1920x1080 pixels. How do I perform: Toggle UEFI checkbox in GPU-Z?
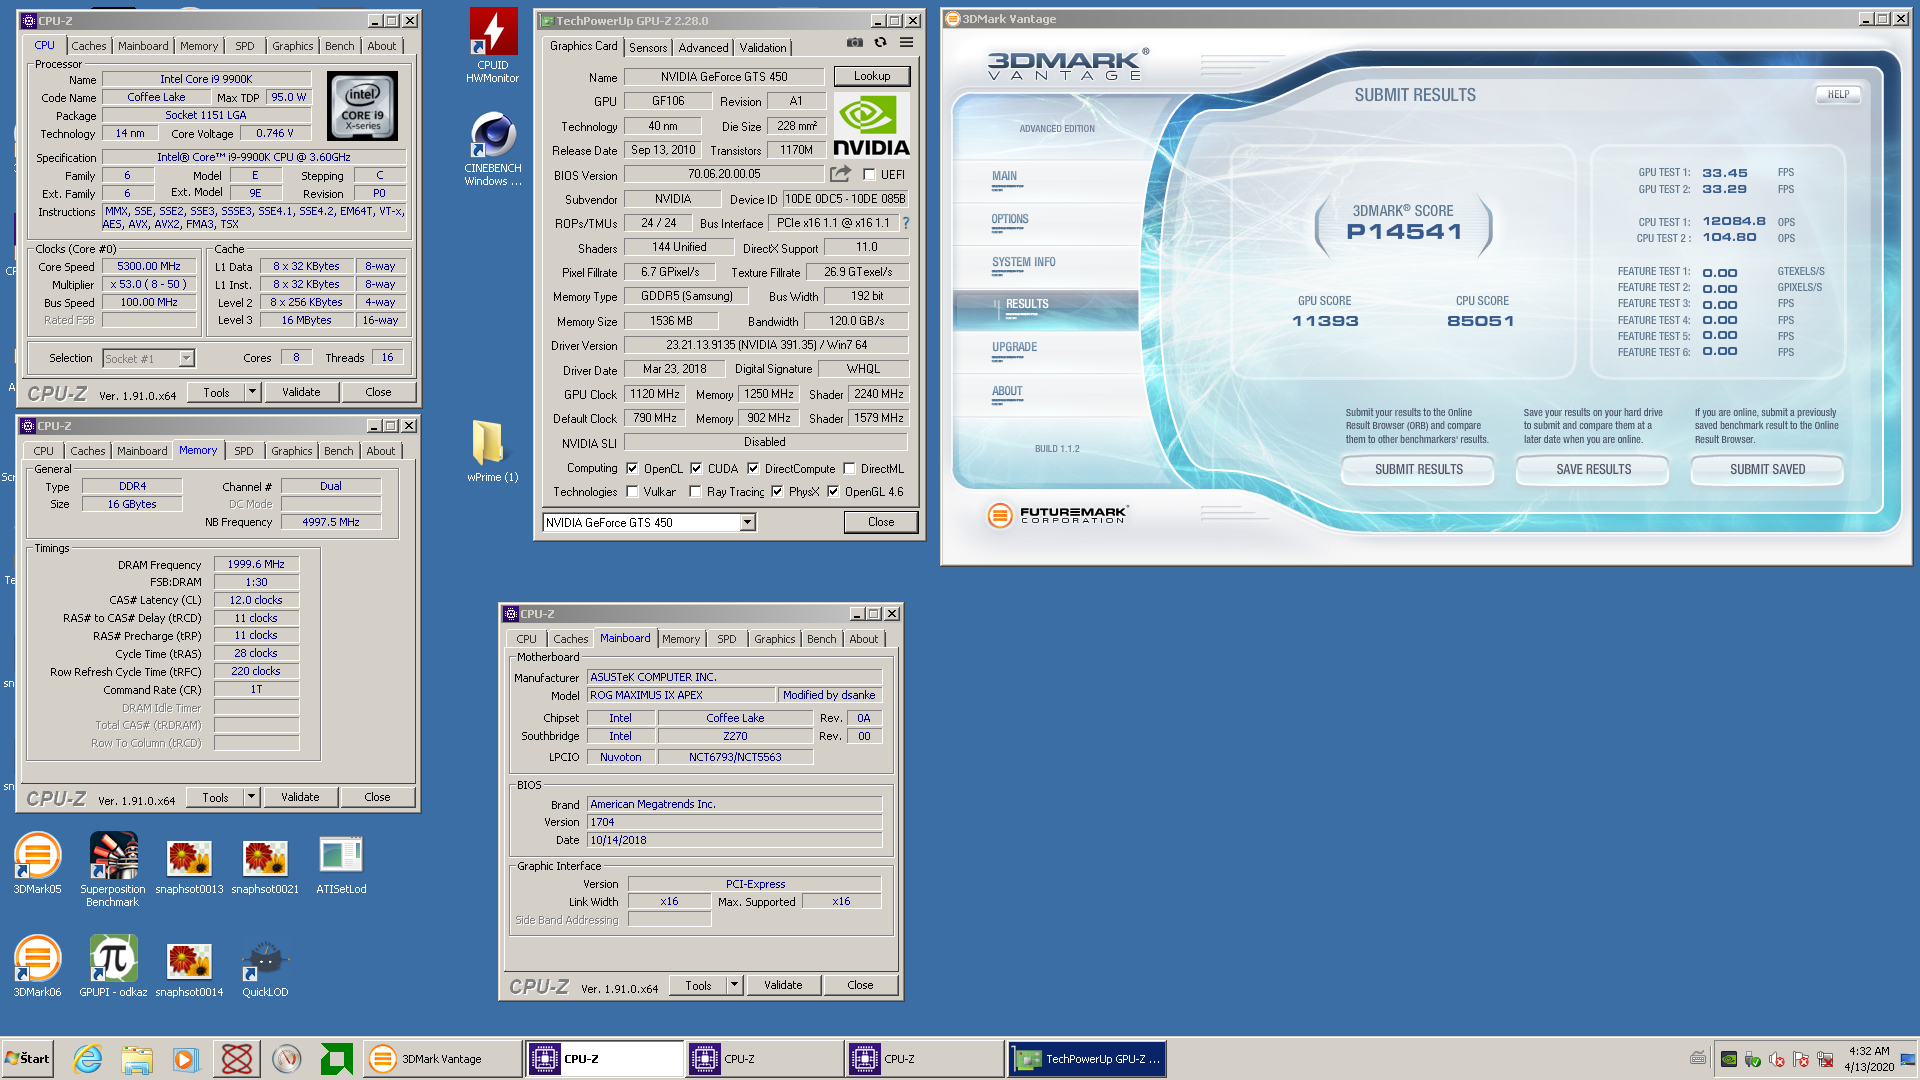click(x=869, y=175)
